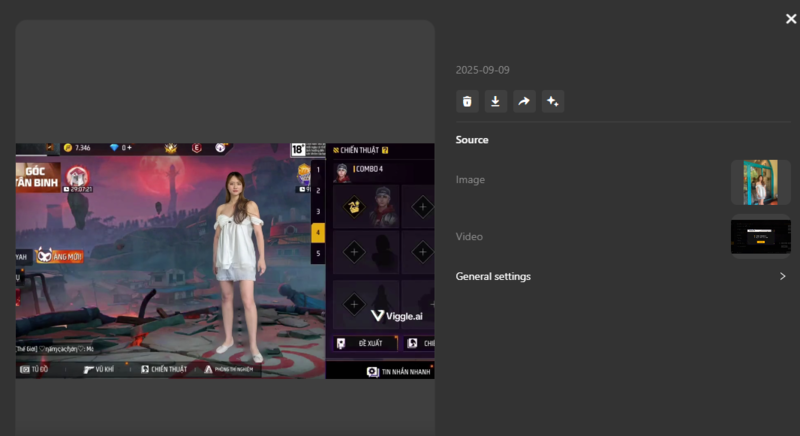Viewport: 800px width, 436px height.
Task: Click the General settings label
Action: pos(493,276)
